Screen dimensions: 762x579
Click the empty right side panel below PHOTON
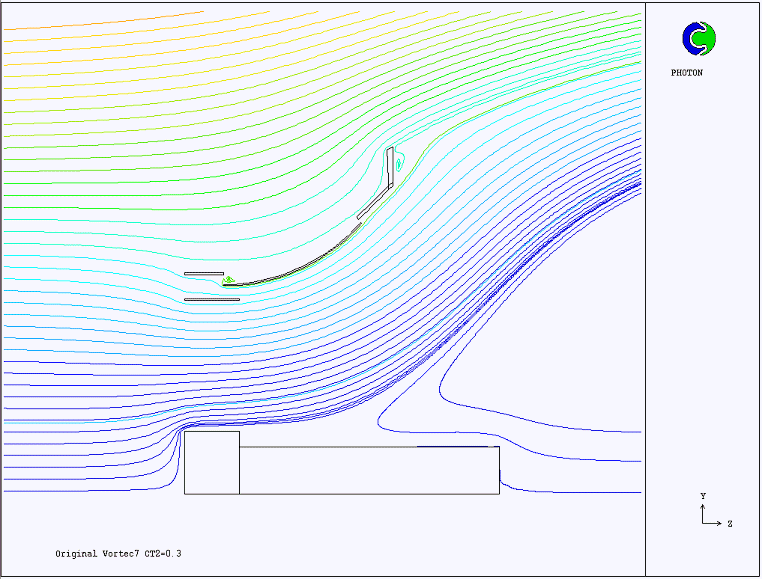coord(702,280)
